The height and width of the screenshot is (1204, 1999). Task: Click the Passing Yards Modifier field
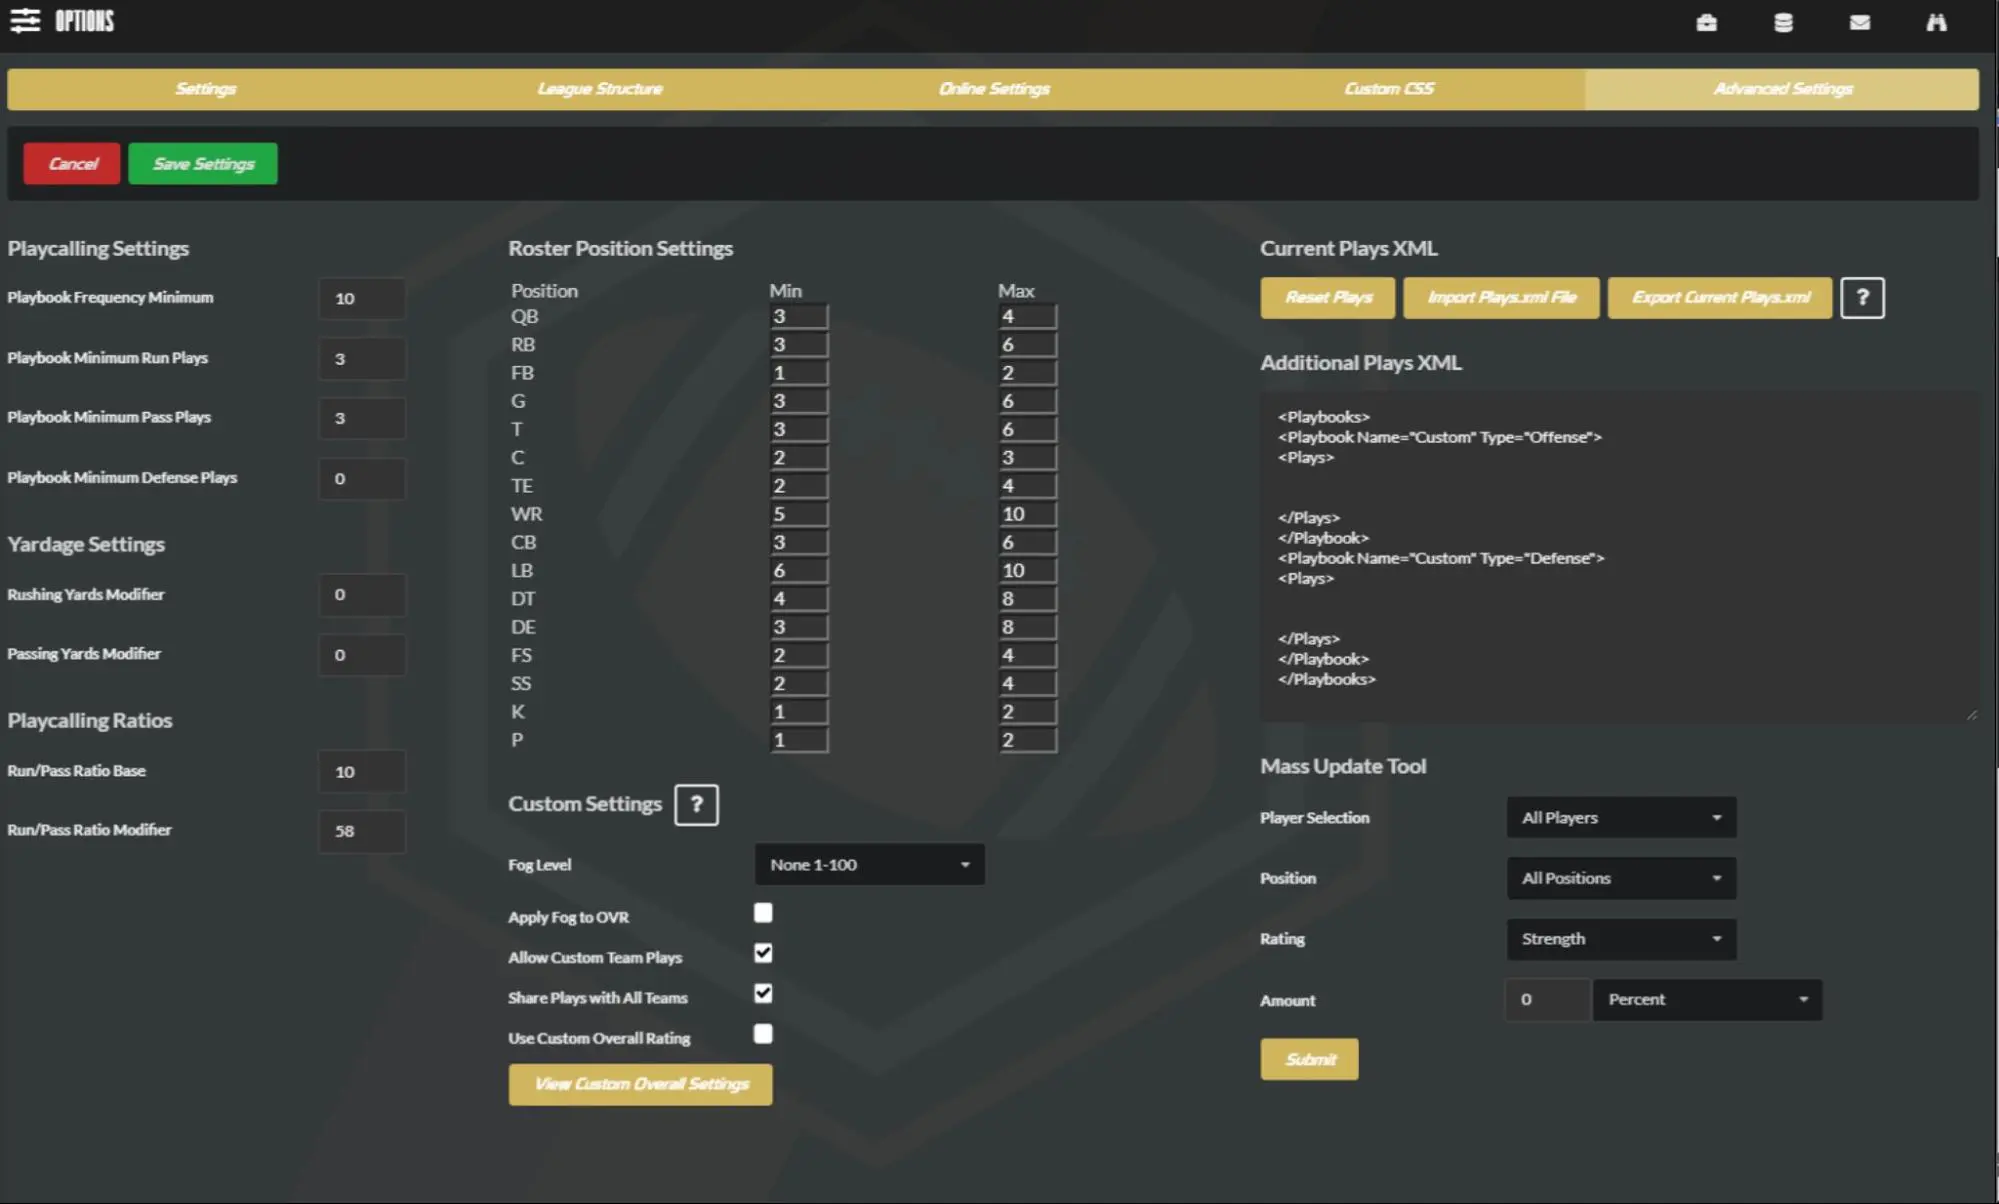(362, 655)
